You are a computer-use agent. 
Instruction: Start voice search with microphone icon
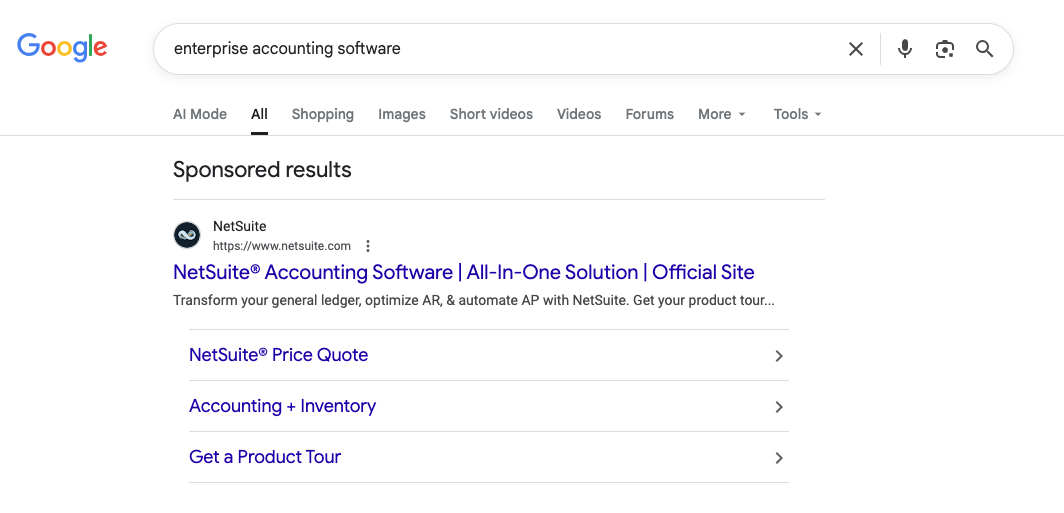click(x=905, y=49)
